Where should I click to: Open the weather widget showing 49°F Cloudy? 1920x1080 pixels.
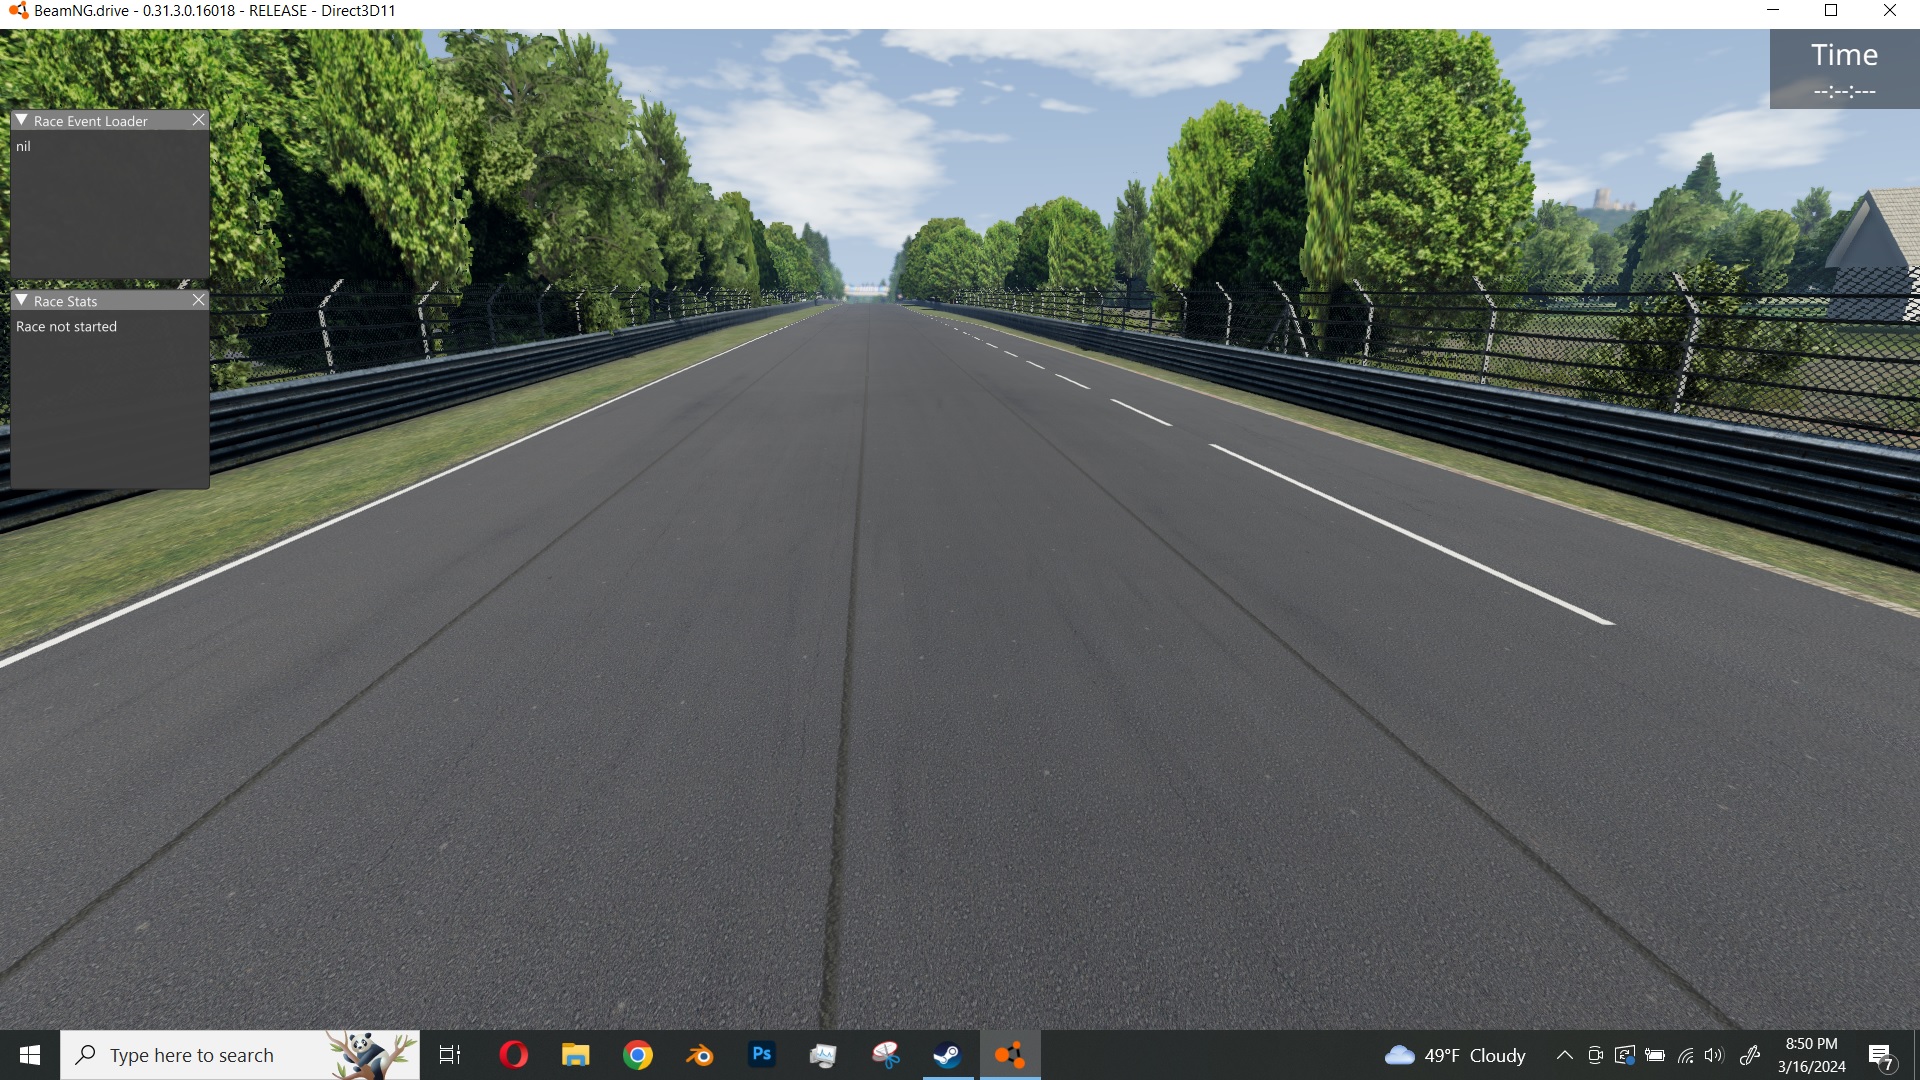point(1455,1055)
